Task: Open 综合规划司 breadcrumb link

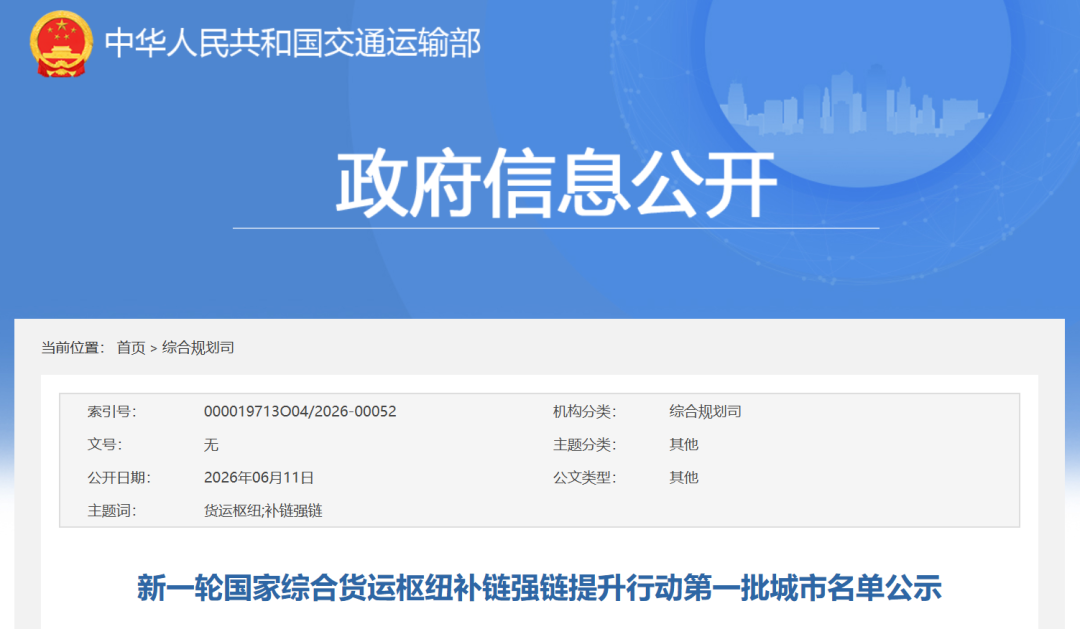Action: click(198, 348)
